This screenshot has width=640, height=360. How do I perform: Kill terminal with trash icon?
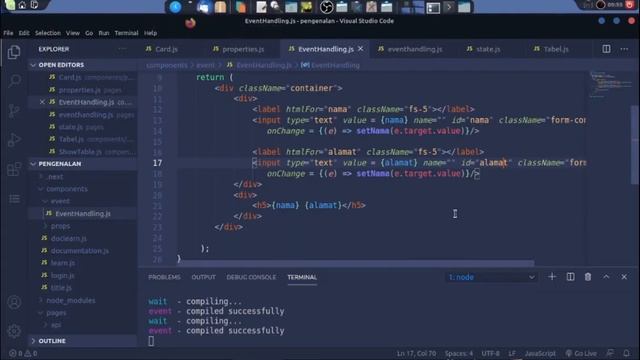click(588, 277)
